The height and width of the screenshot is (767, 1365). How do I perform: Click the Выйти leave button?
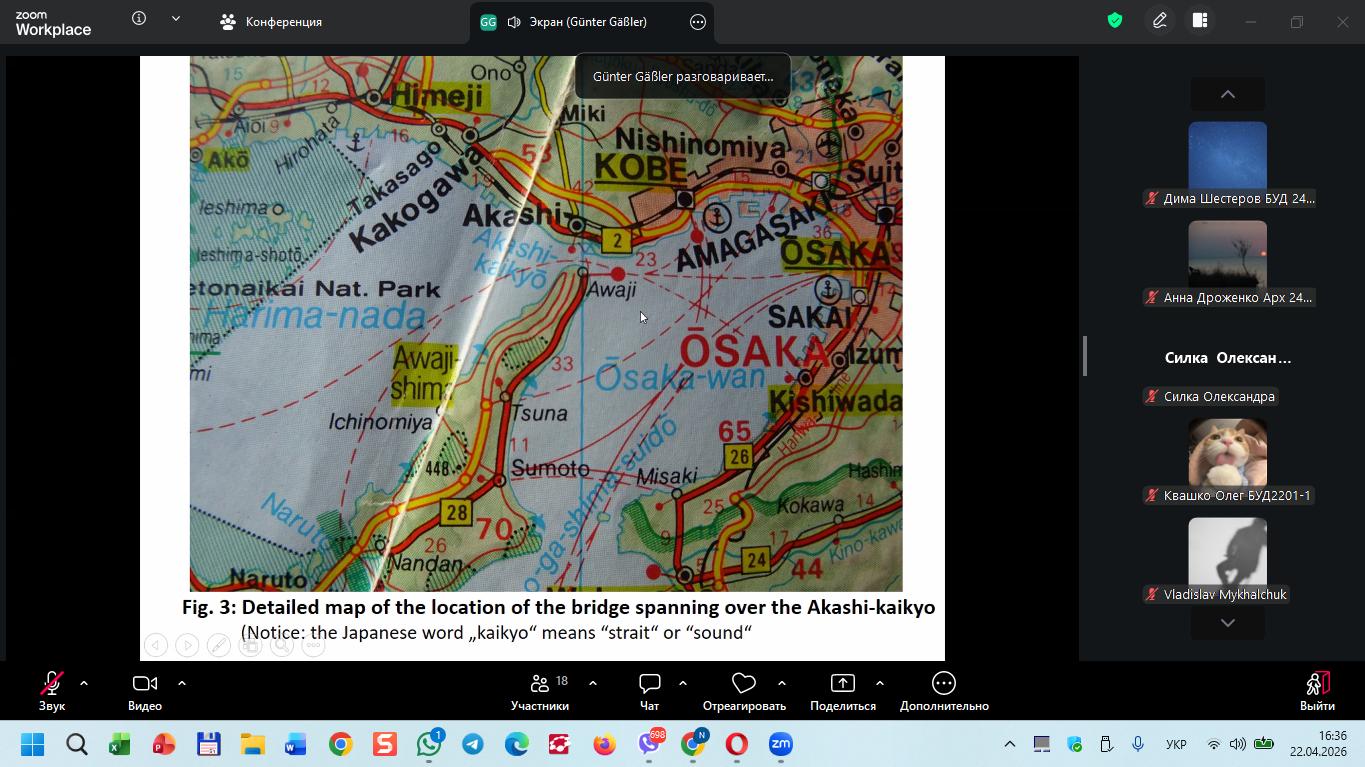coord(1317,690)
